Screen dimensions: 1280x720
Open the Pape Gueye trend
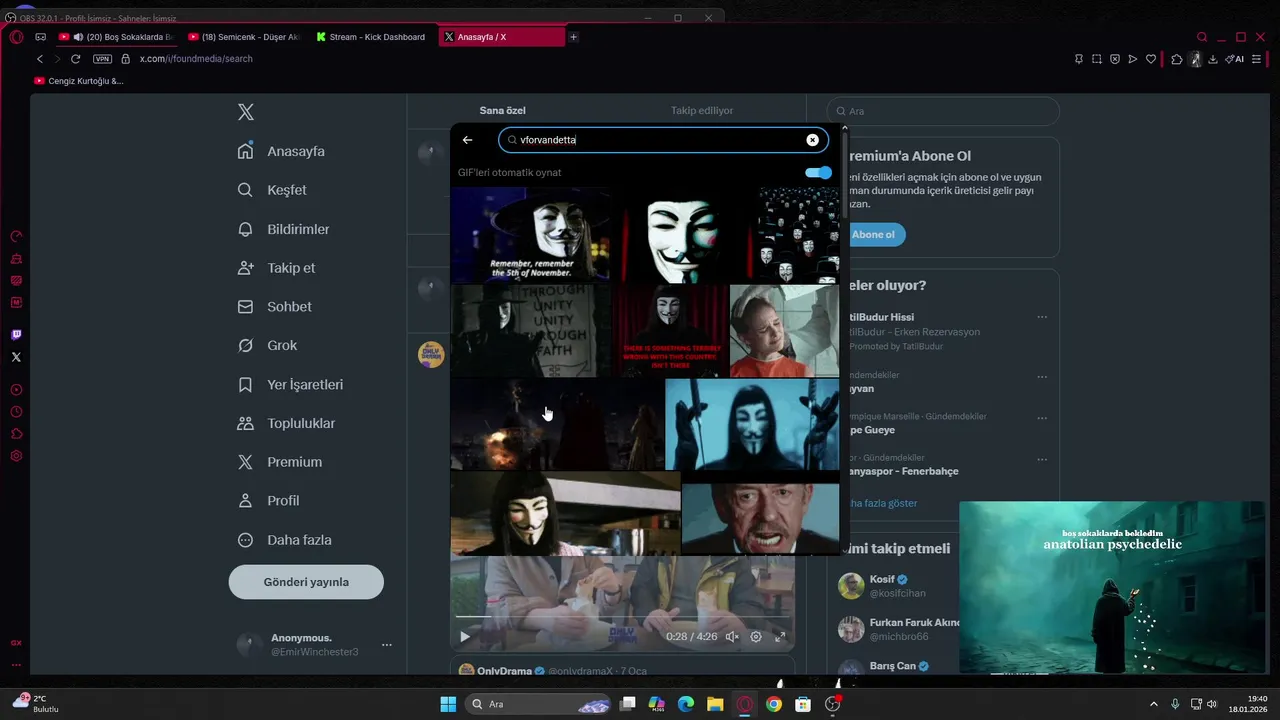click(872, 430)
